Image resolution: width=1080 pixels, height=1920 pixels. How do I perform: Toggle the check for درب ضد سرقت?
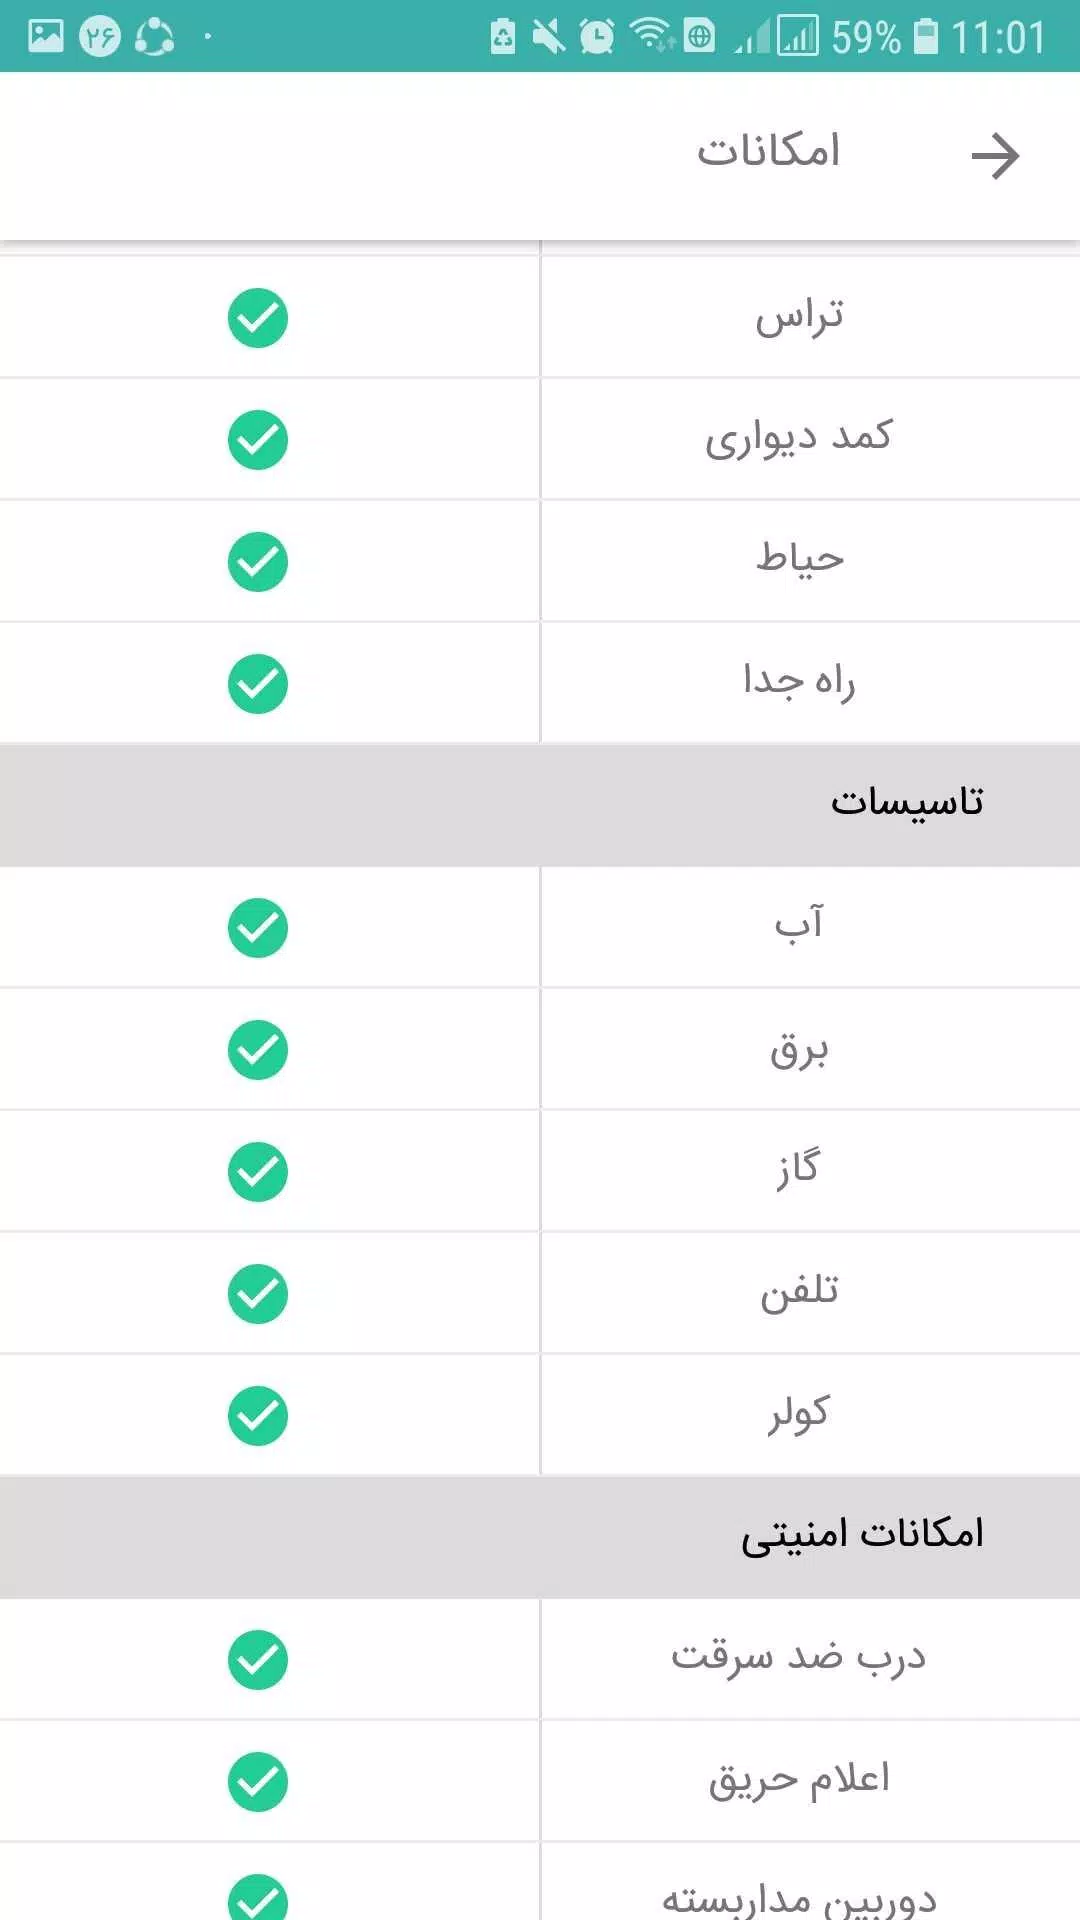(258, 1660)
